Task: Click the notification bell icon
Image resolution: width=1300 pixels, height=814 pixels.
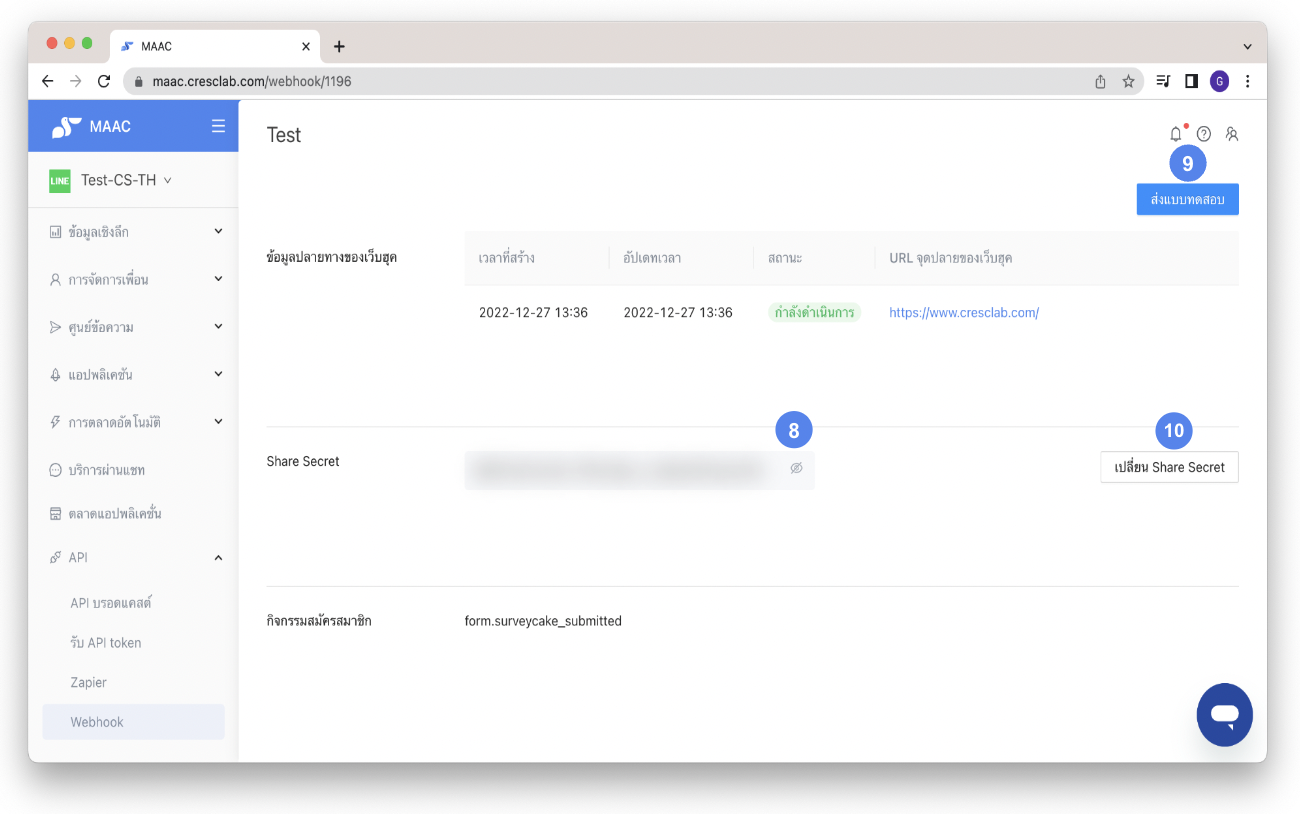Action: point(1176,134)
